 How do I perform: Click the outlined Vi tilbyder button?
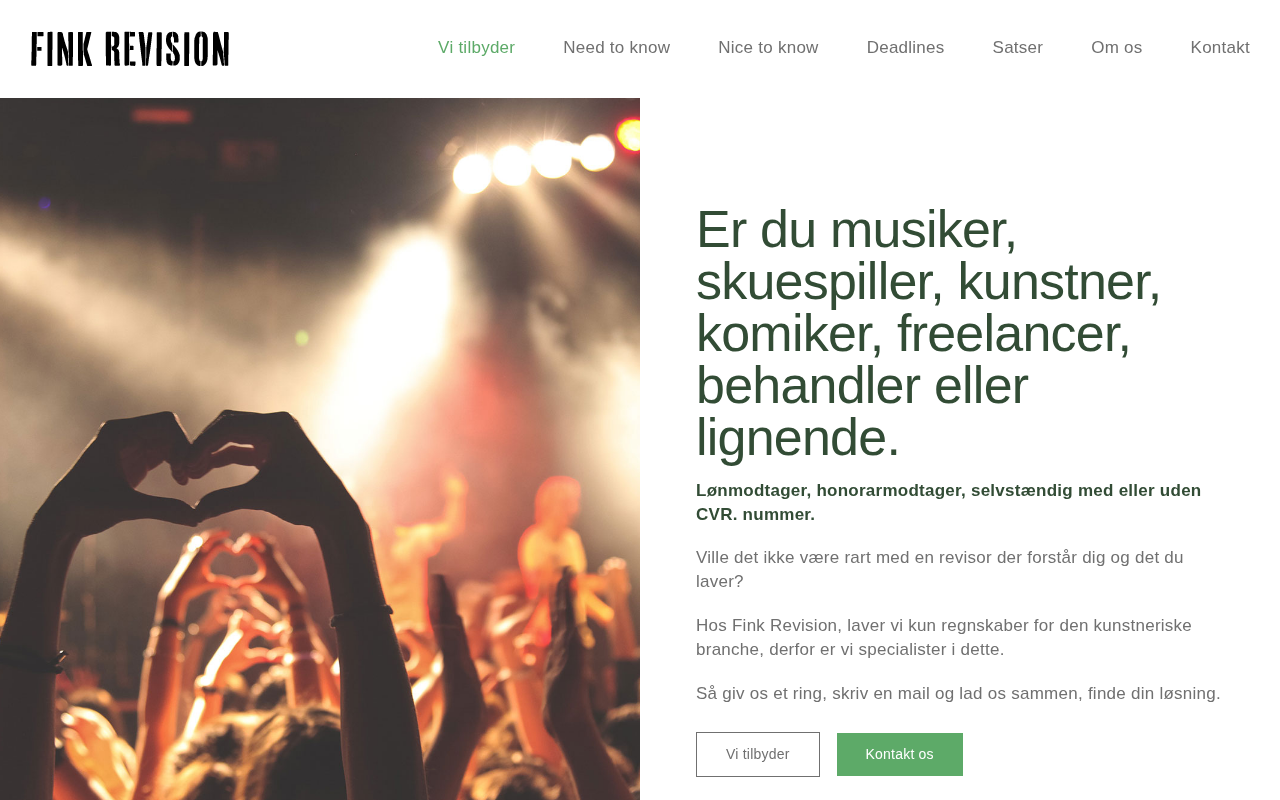pos(758,754)
